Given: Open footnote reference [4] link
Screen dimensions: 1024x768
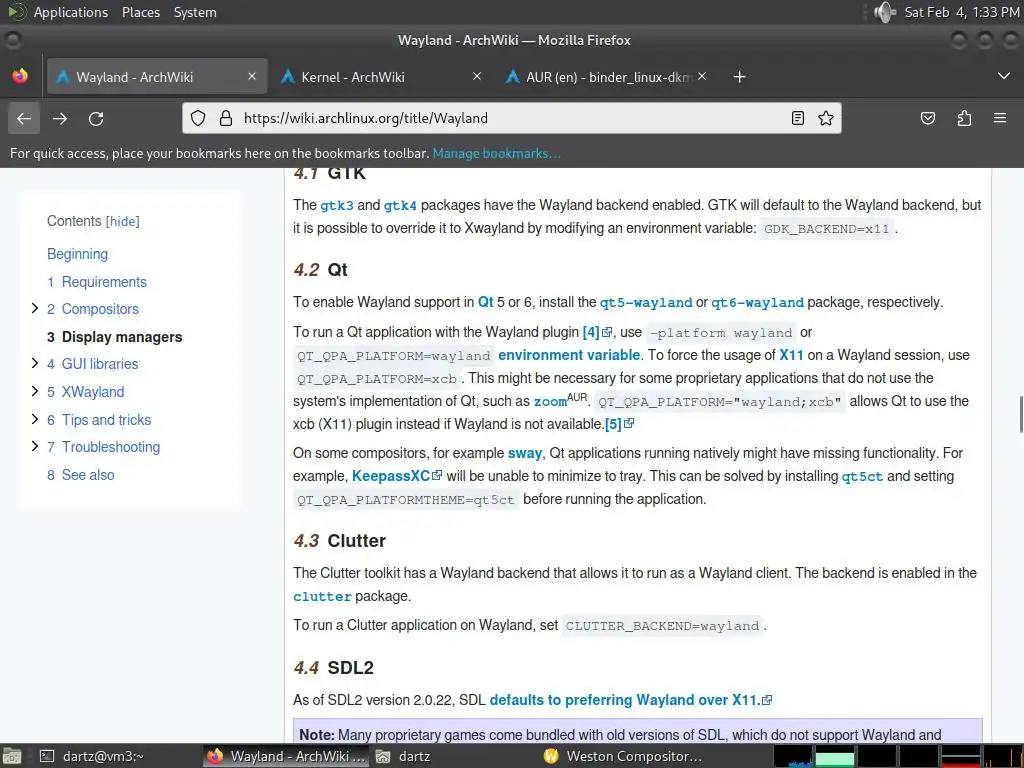Looking at the screenshot, I should [x=596, y=332].
